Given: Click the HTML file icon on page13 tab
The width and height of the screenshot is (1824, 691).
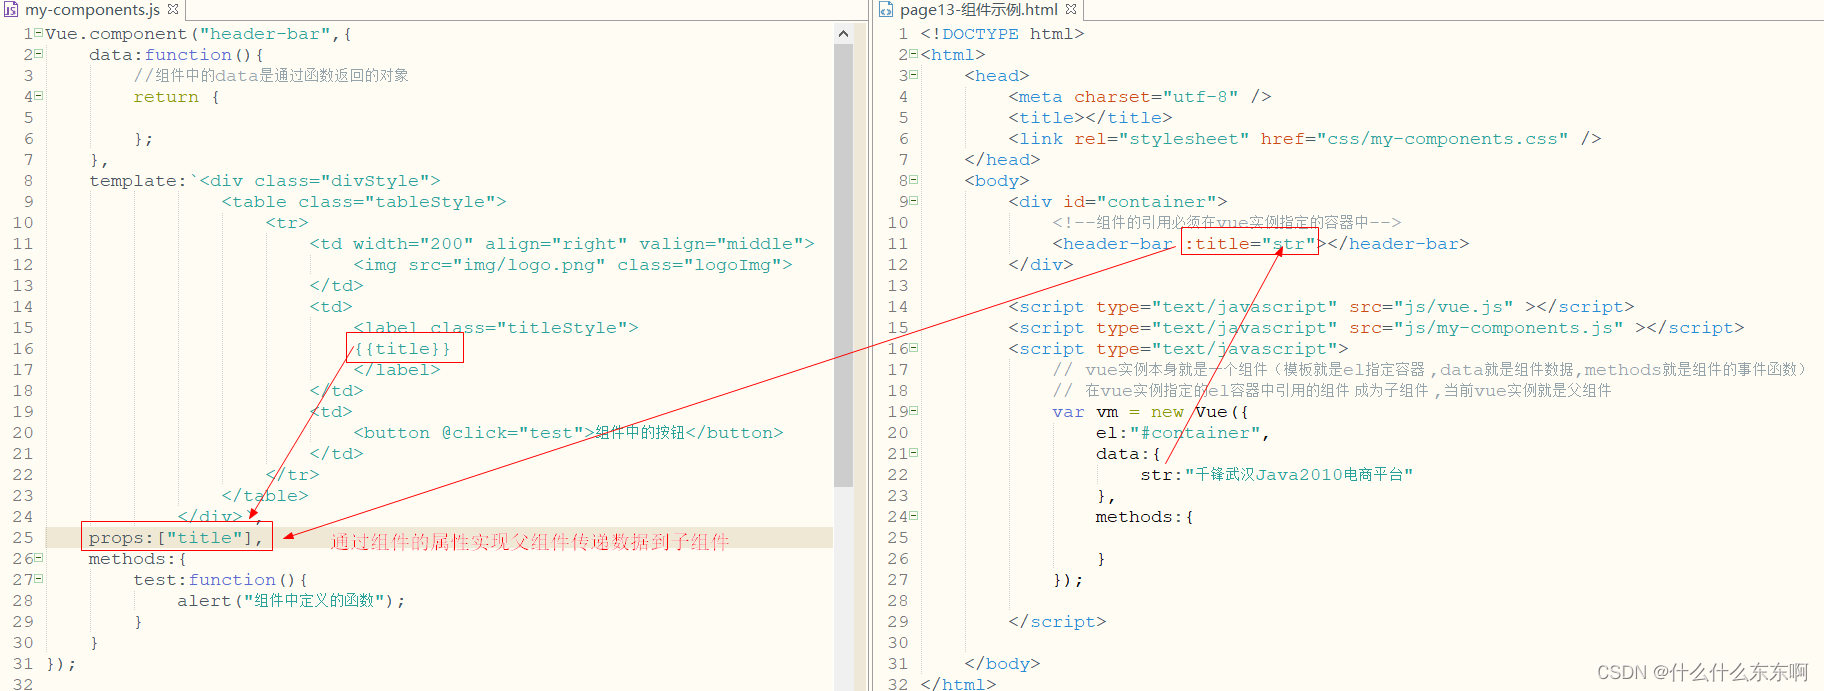Looking at the screenshot, I should pos(886,10).
